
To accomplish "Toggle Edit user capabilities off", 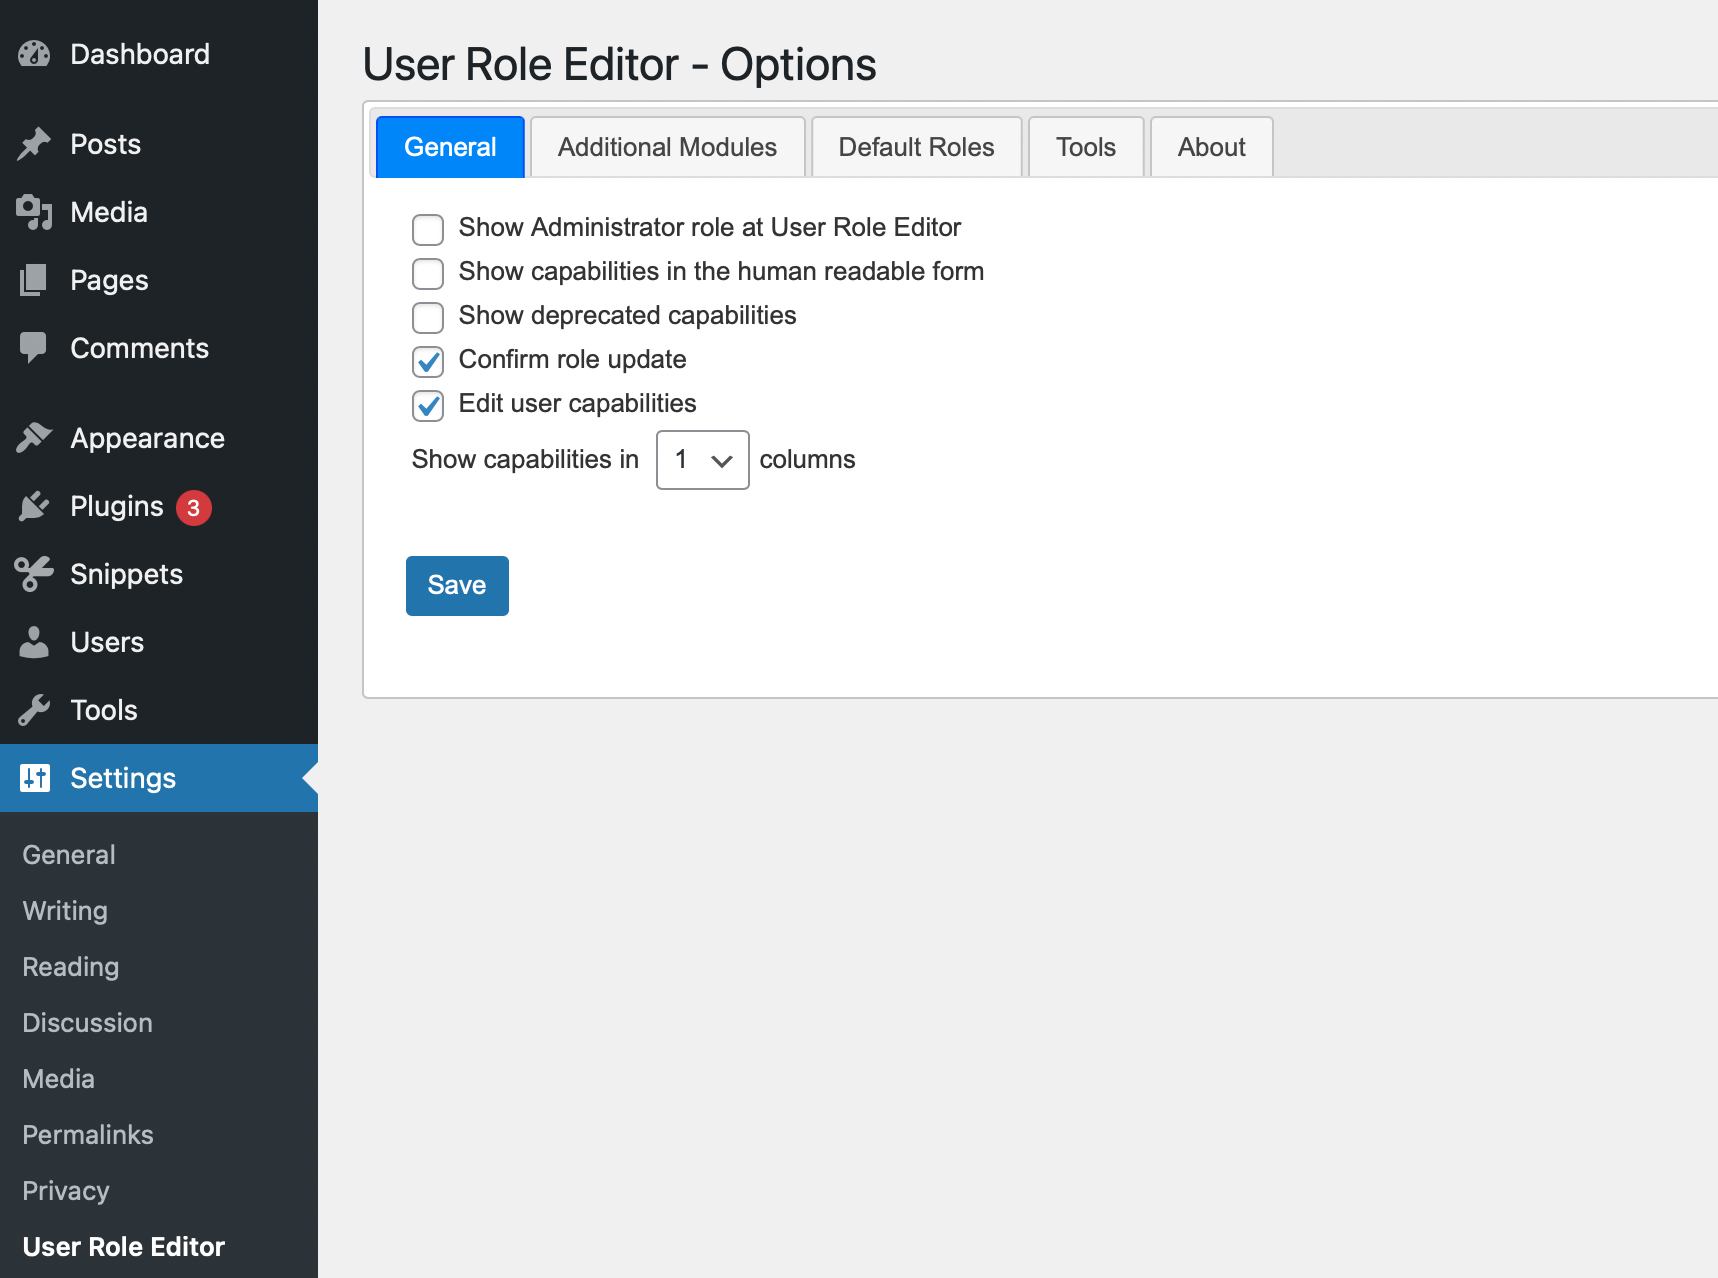I will [x=427, y=405].
